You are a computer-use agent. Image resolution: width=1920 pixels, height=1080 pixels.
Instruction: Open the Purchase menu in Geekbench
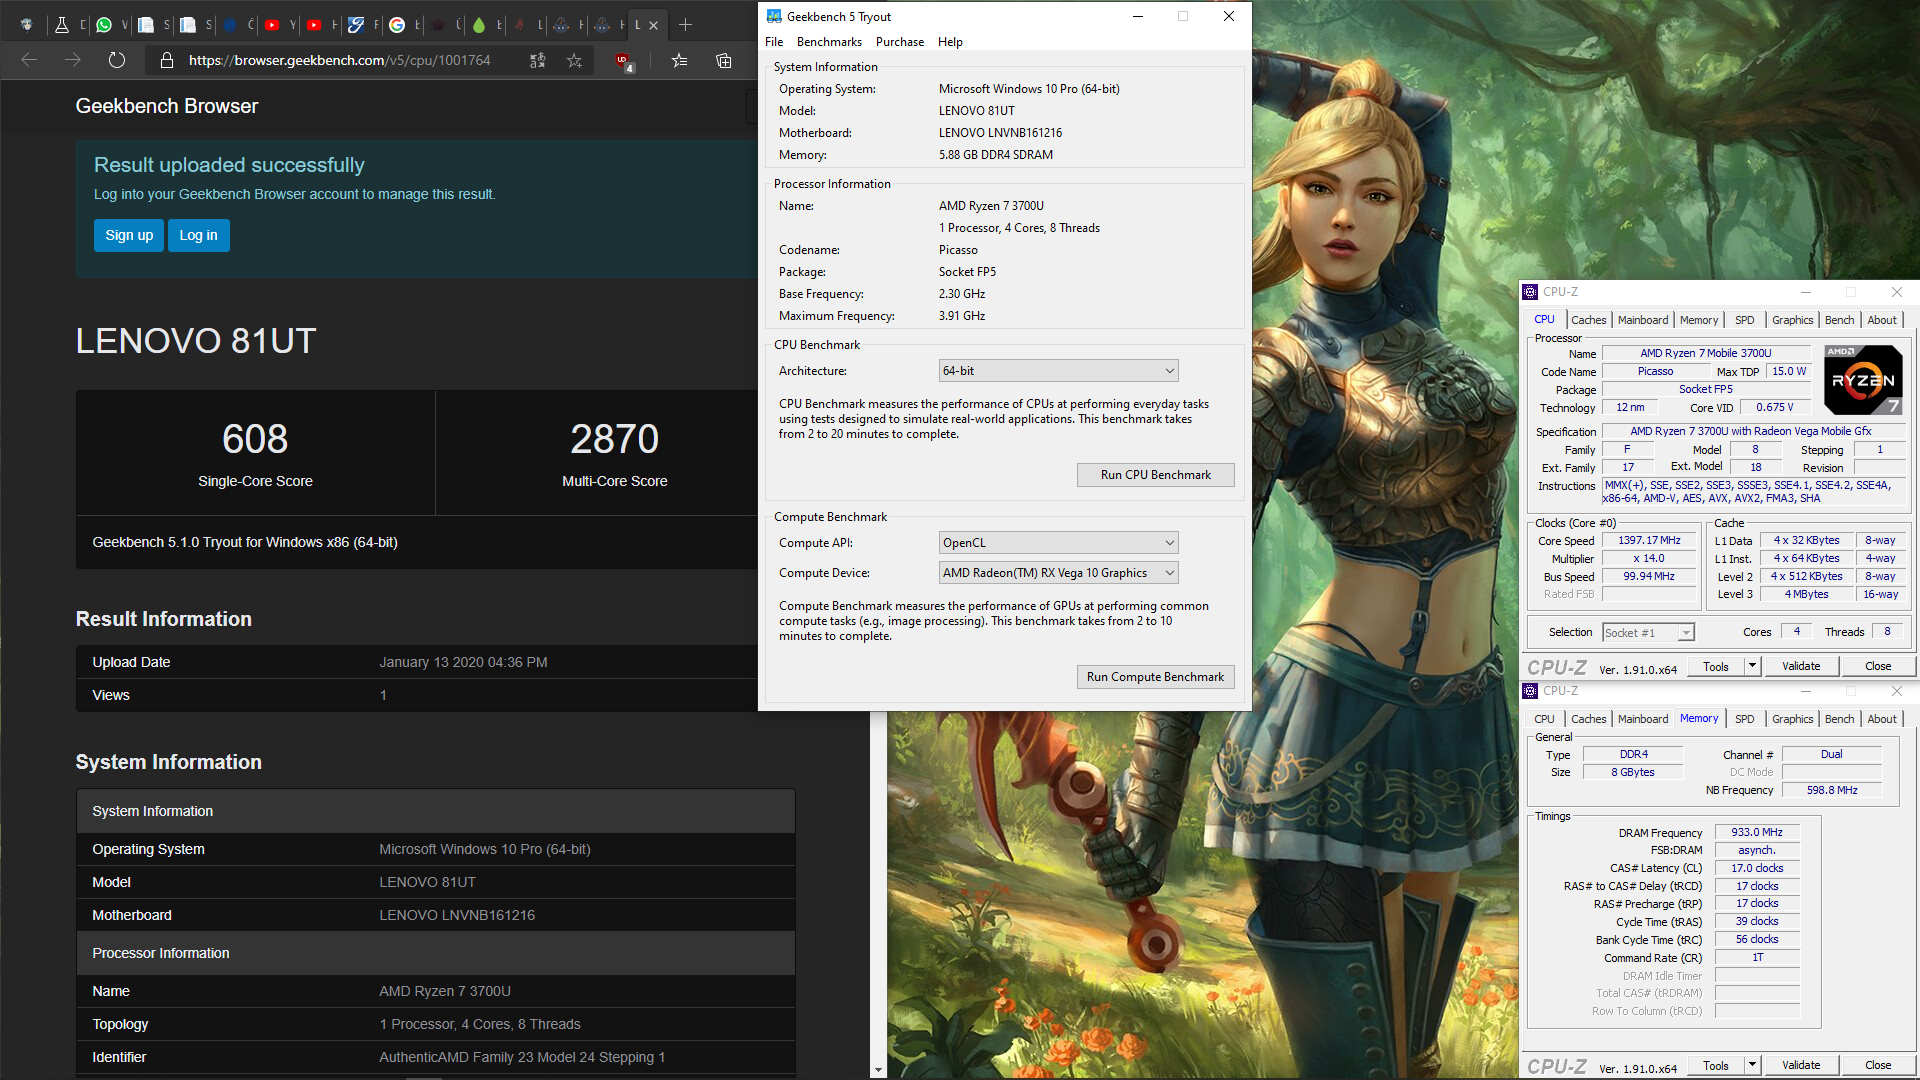pyautogui.click(x=900, y=42)
